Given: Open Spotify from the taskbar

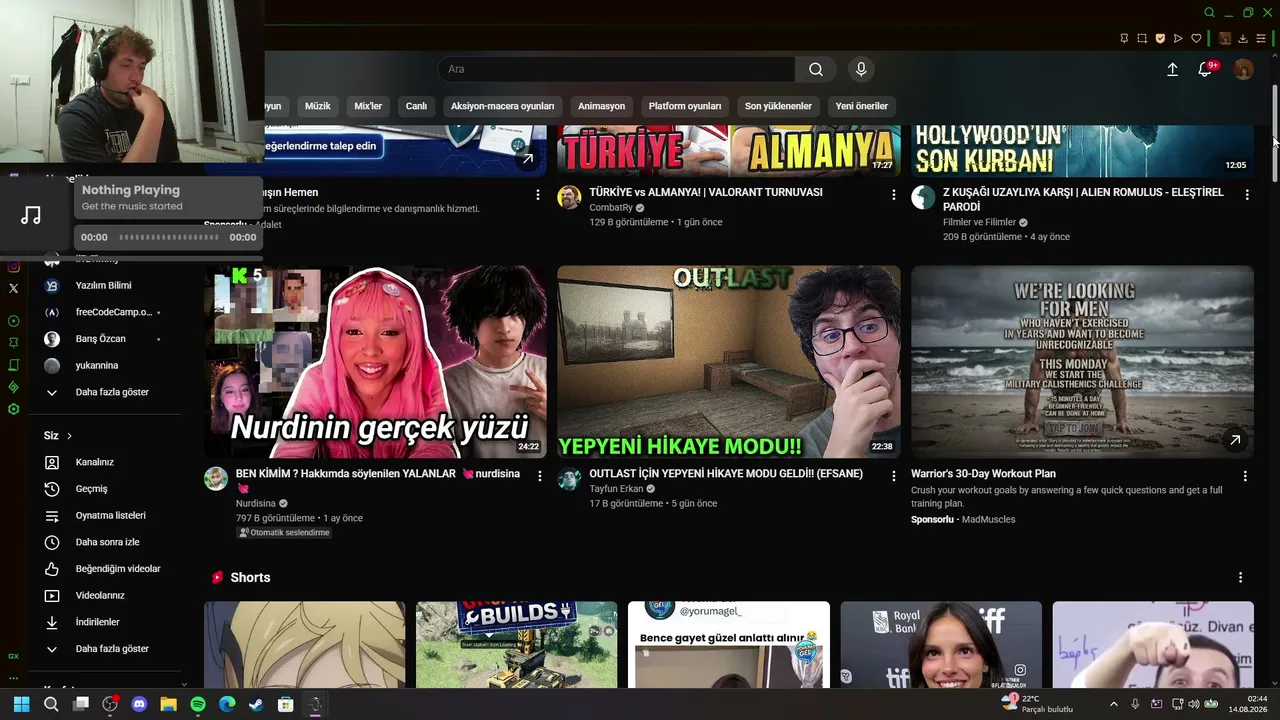Looking at the screenshot, I should pyautogui.click(x=198, y=704).
